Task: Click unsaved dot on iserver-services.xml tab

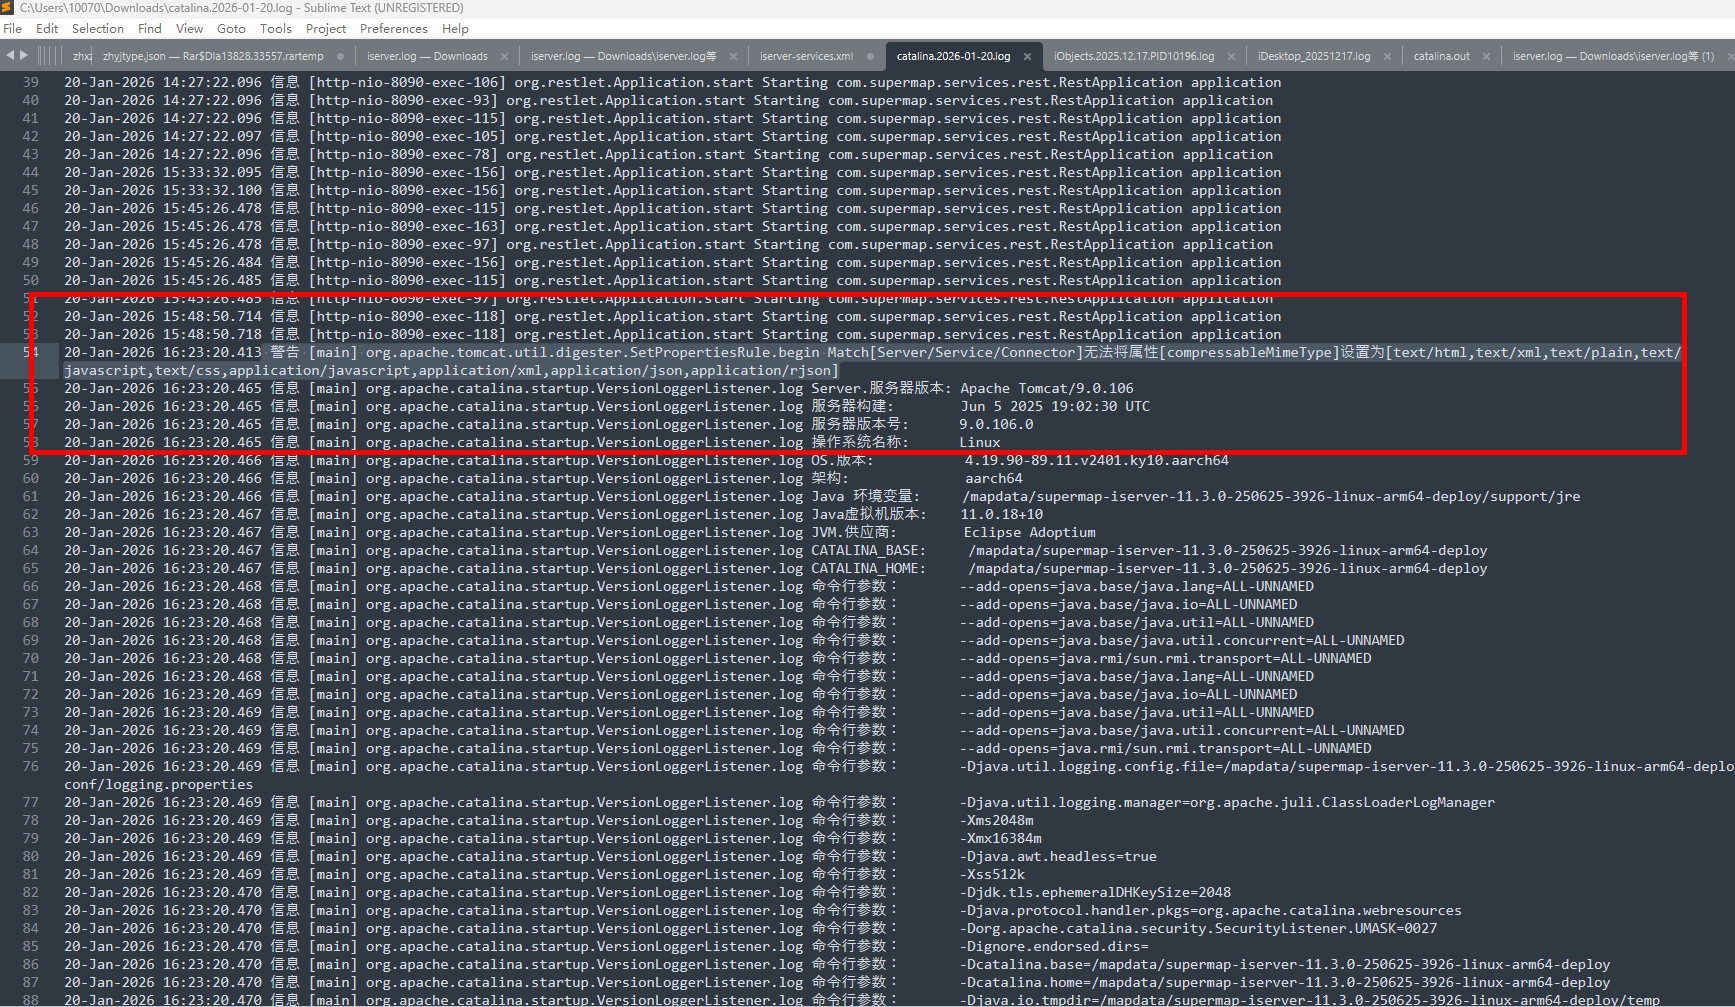Action: click(x=870, y=57)
